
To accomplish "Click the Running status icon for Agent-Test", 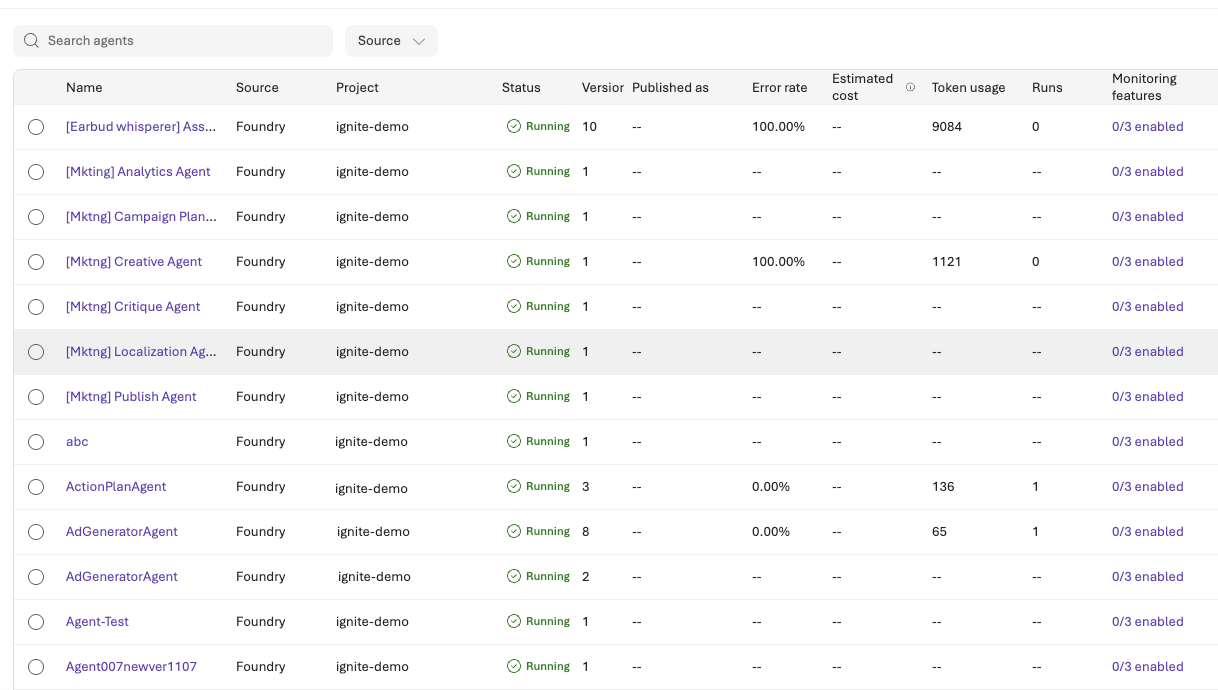I will coord(513,621).
